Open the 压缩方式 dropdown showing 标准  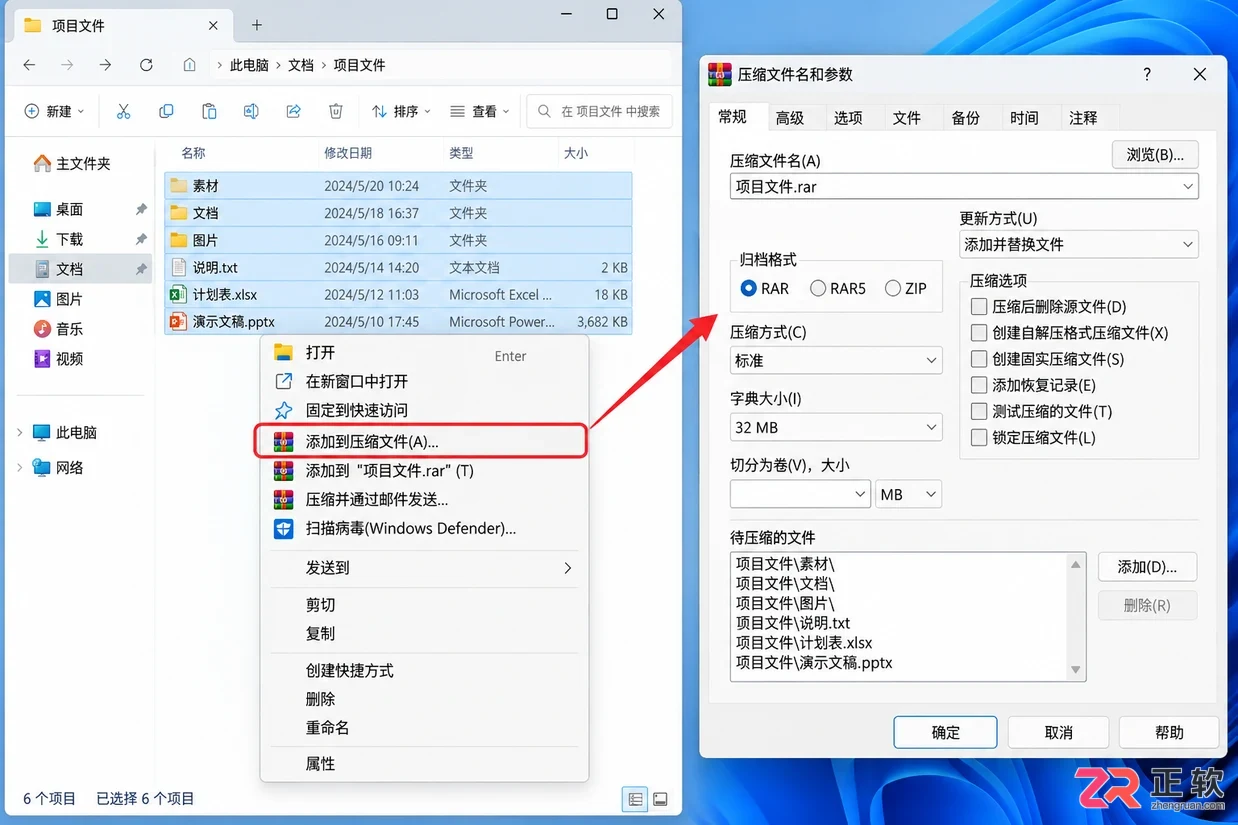click(836, 360)
